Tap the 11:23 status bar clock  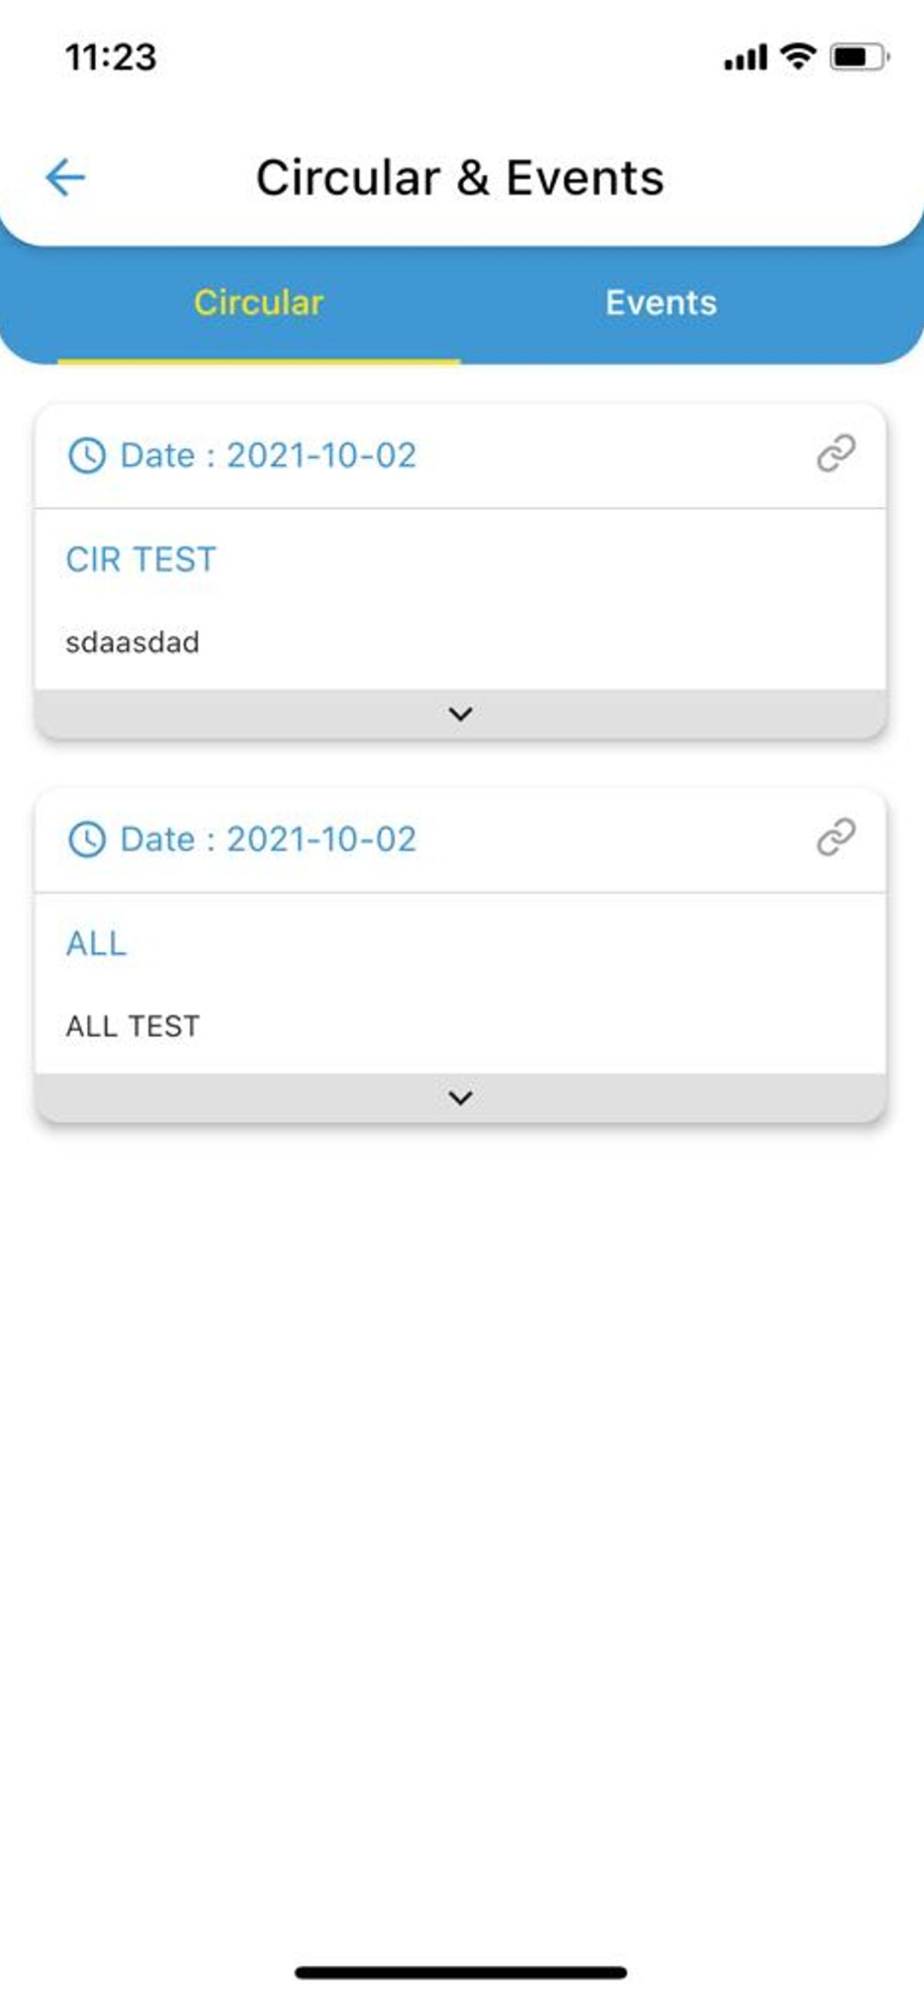pos(111,57)
